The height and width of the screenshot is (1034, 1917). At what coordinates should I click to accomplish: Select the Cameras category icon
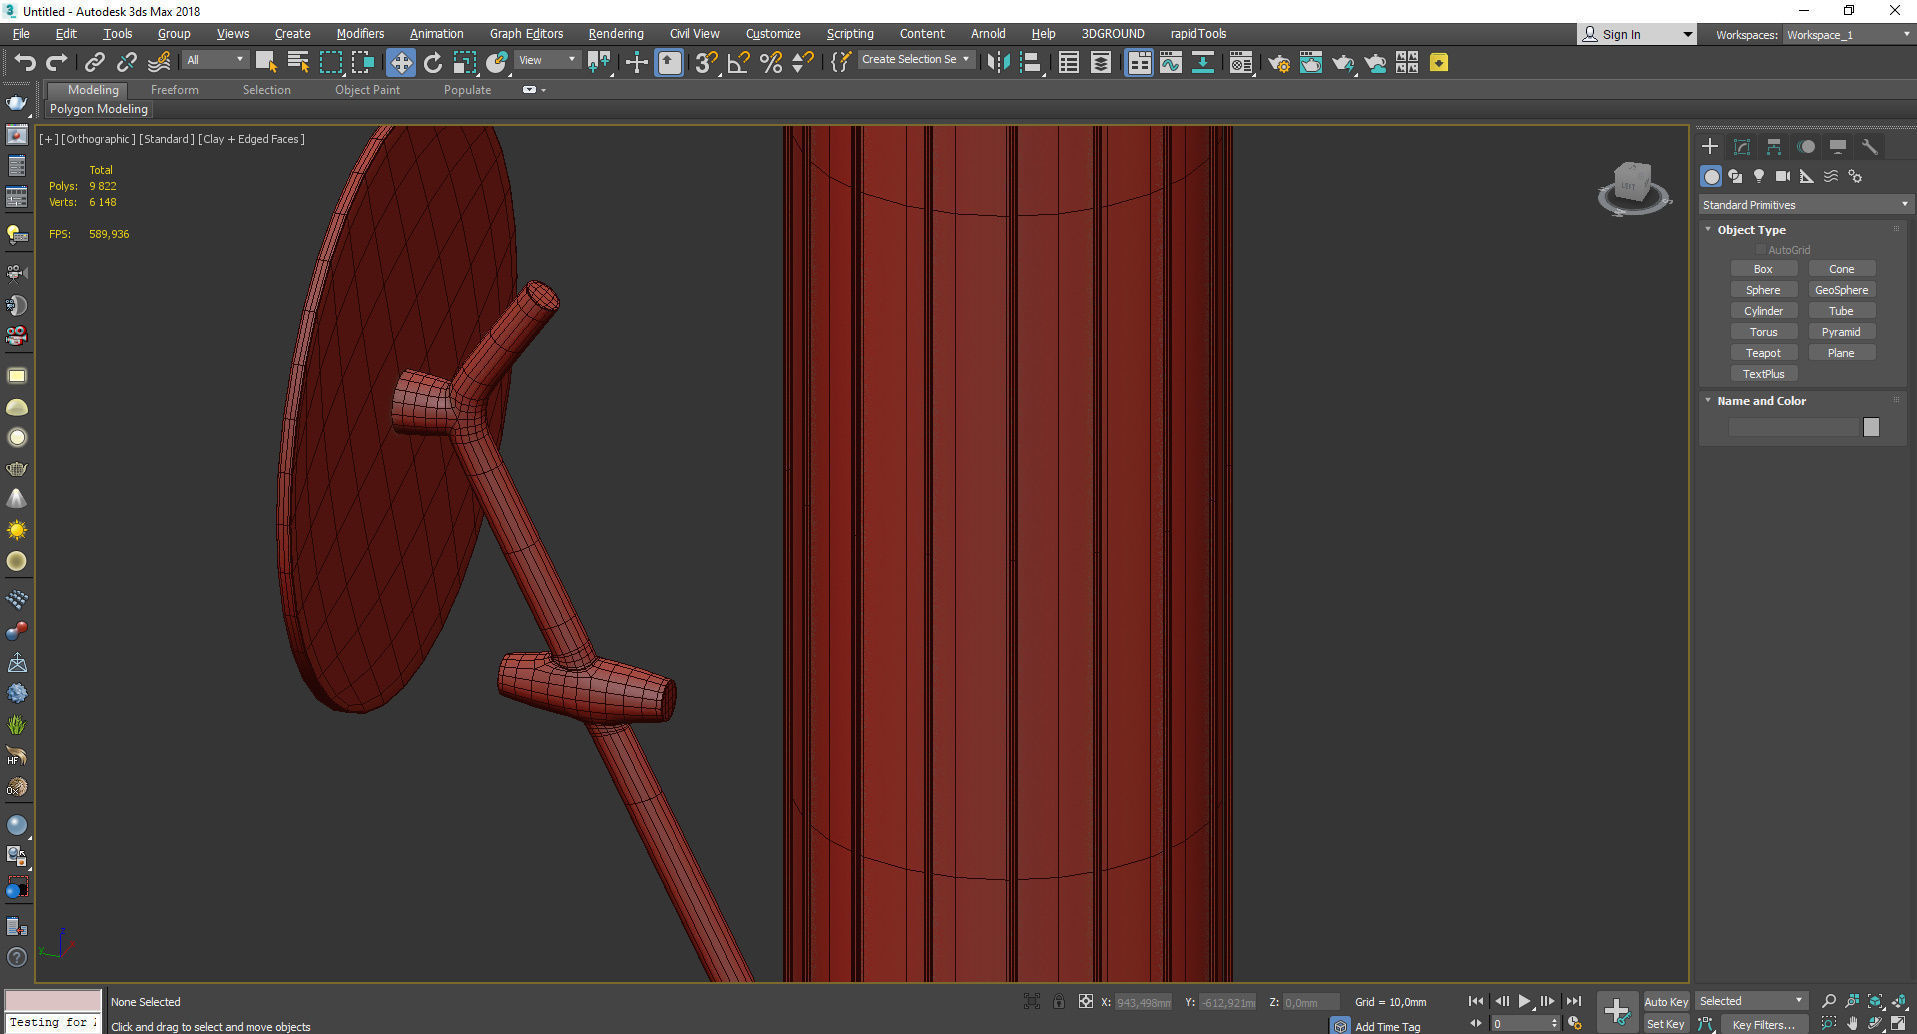pyautogui.click(x=1783, y=176)
